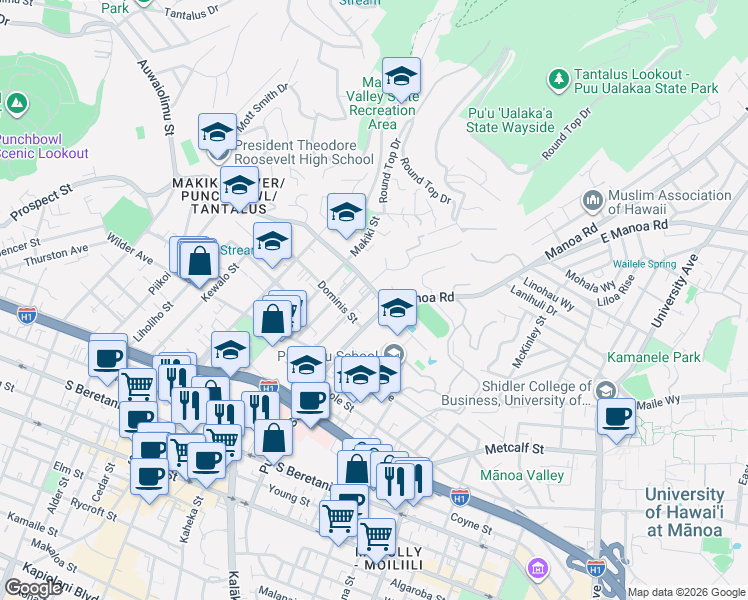The width and height of the screenshot is (748, 600).
Task: Click the restaurant marker near Coyne St
Action: [395, 482]
